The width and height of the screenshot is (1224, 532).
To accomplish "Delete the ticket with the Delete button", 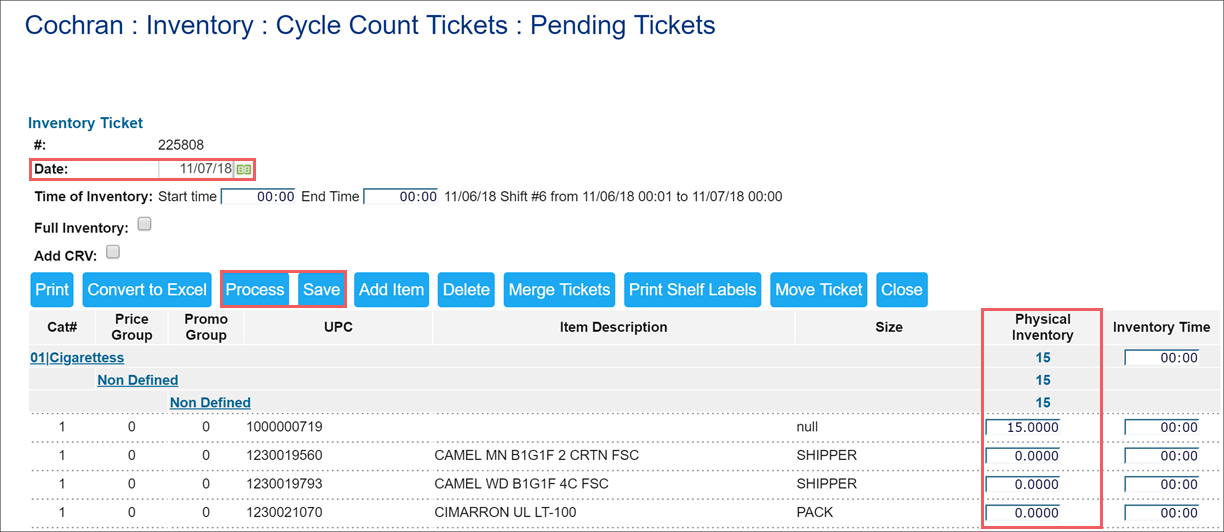I will click(466, 290).
